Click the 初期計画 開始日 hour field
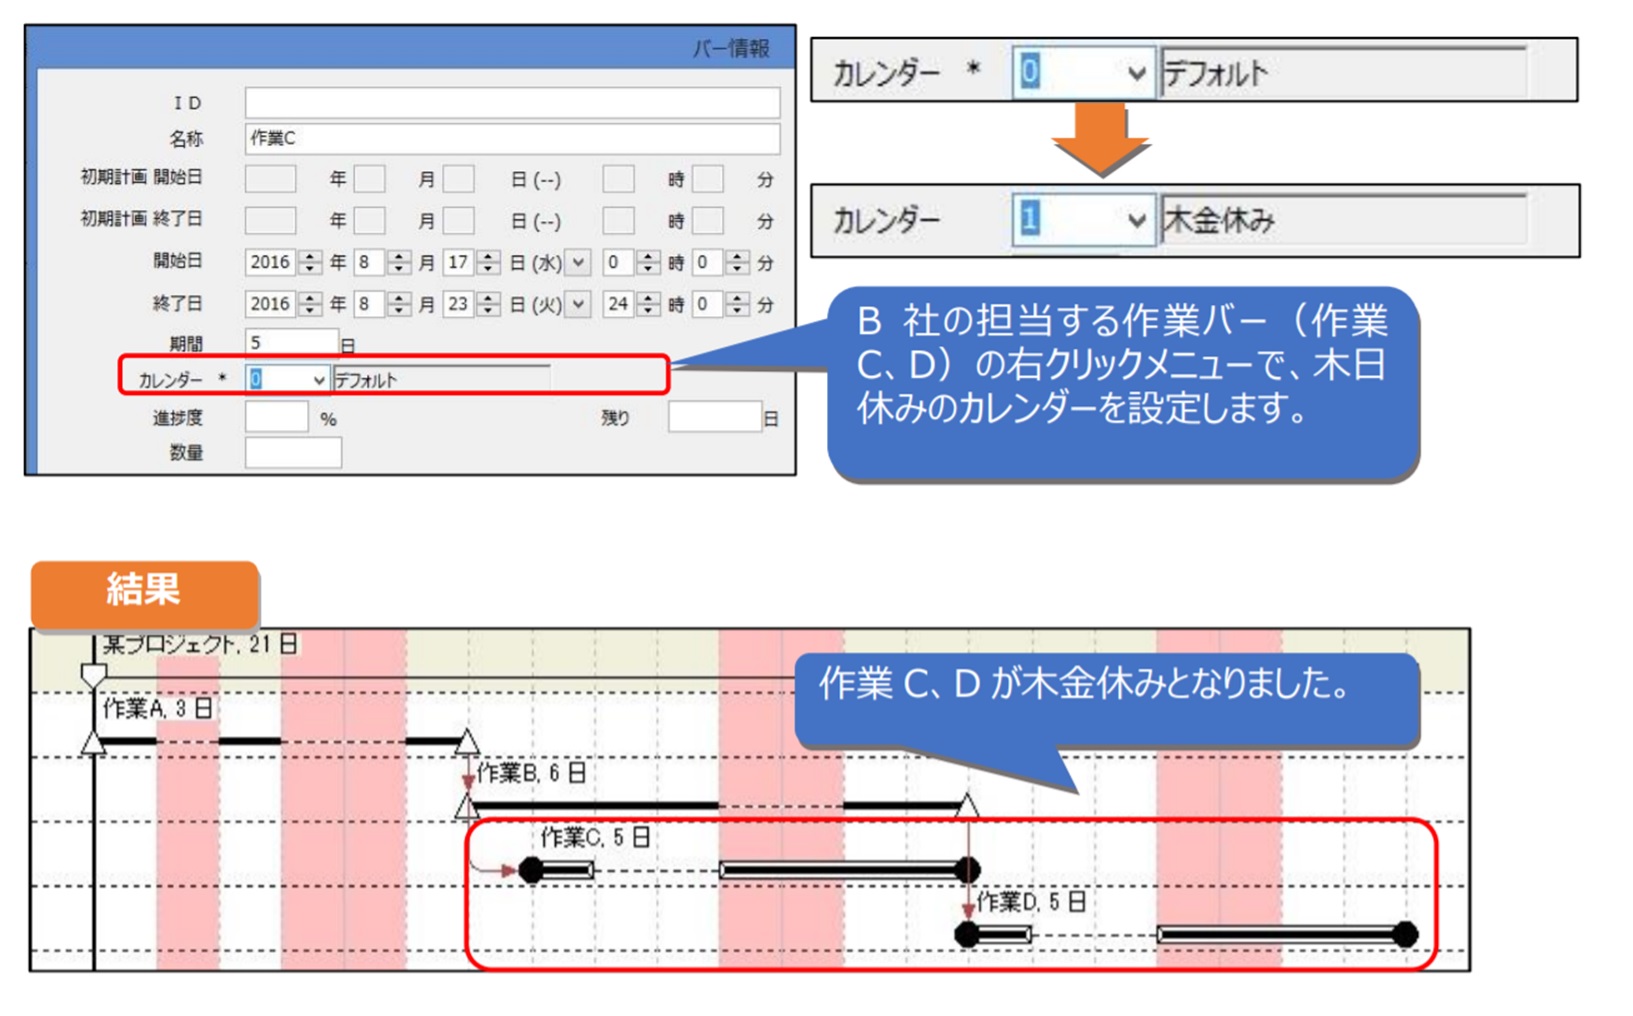 [x=618, y=179]
